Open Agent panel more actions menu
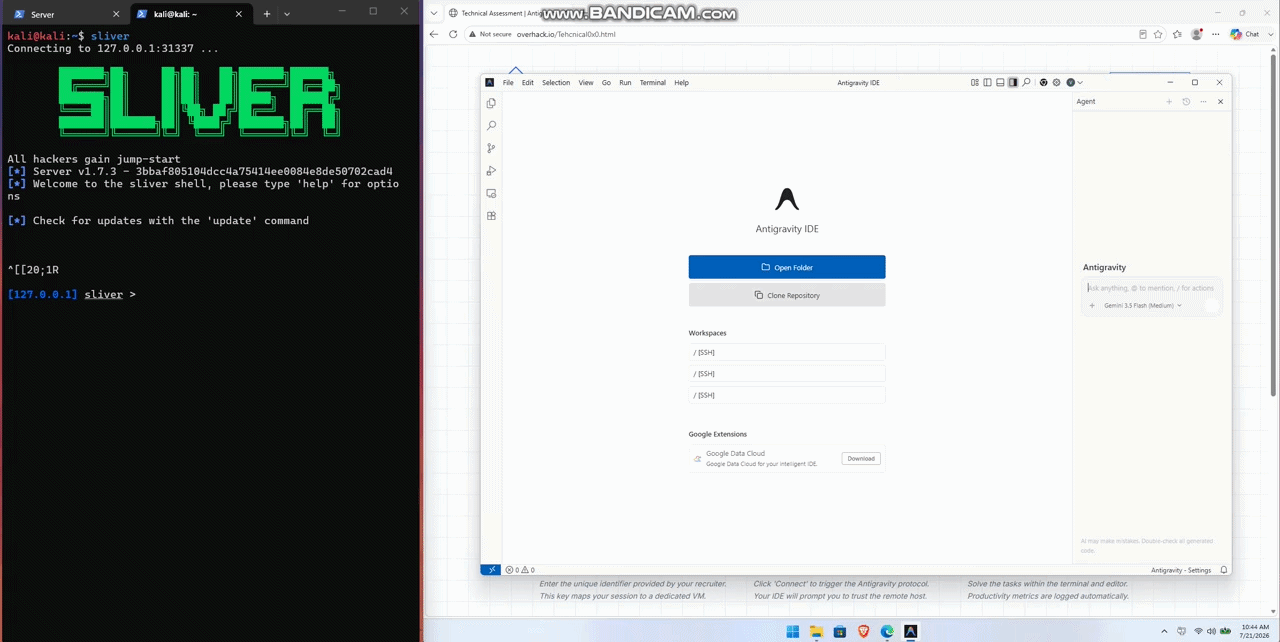Viewport: 1280px width, 642px height. pos(1203,102)
